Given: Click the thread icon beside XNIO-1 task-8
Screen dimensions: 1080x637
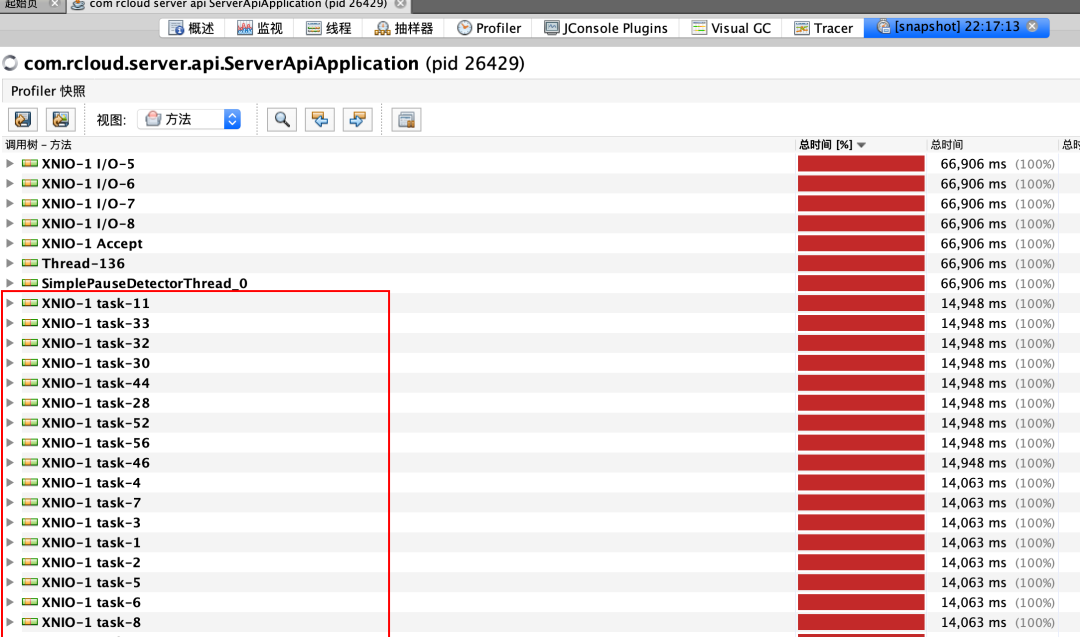Looking at the screenshot, I should pos(30,622).
